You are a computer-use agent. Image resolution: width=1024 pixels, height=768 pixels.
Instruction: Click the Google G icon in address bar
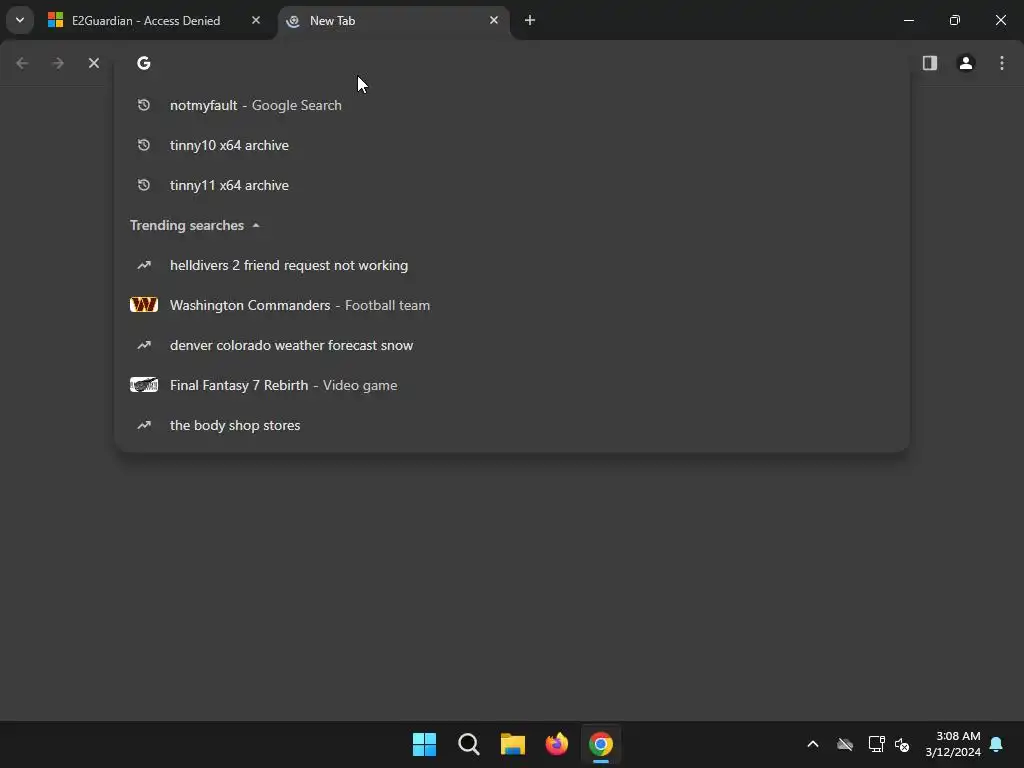(144, 63)
